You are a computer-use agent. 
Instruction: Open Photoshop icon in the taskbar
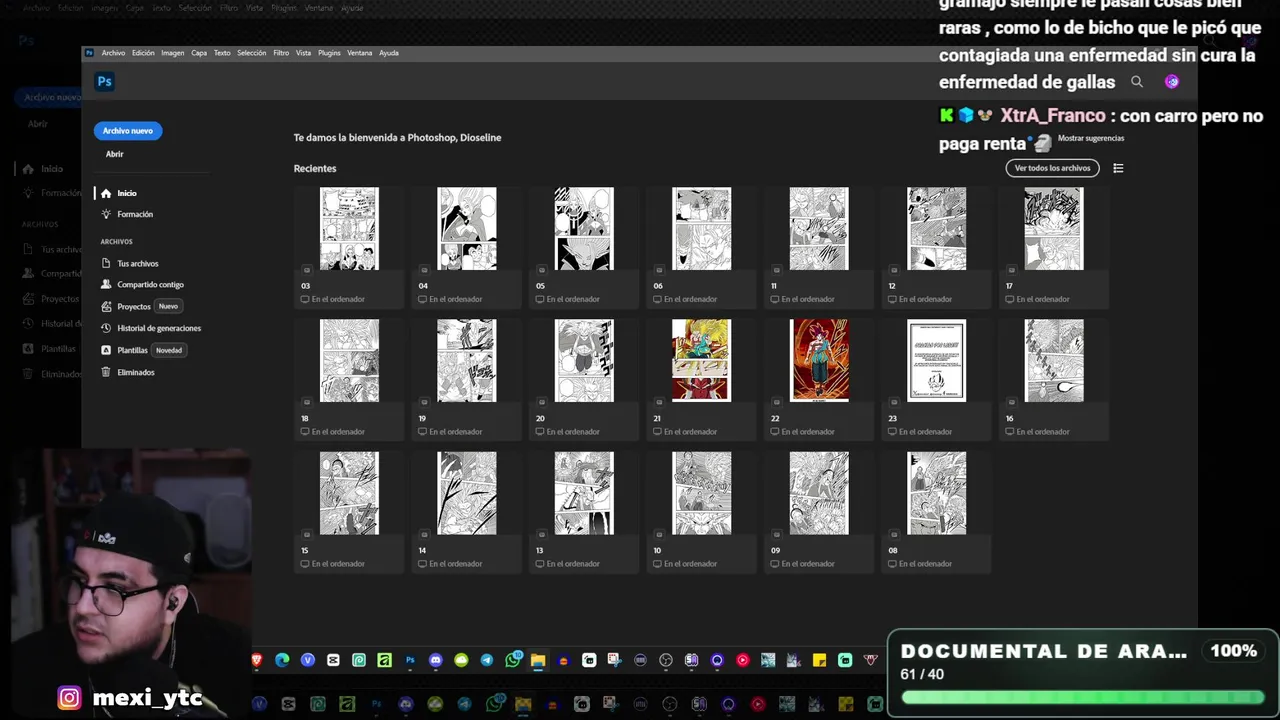click(x=410, y=660)
